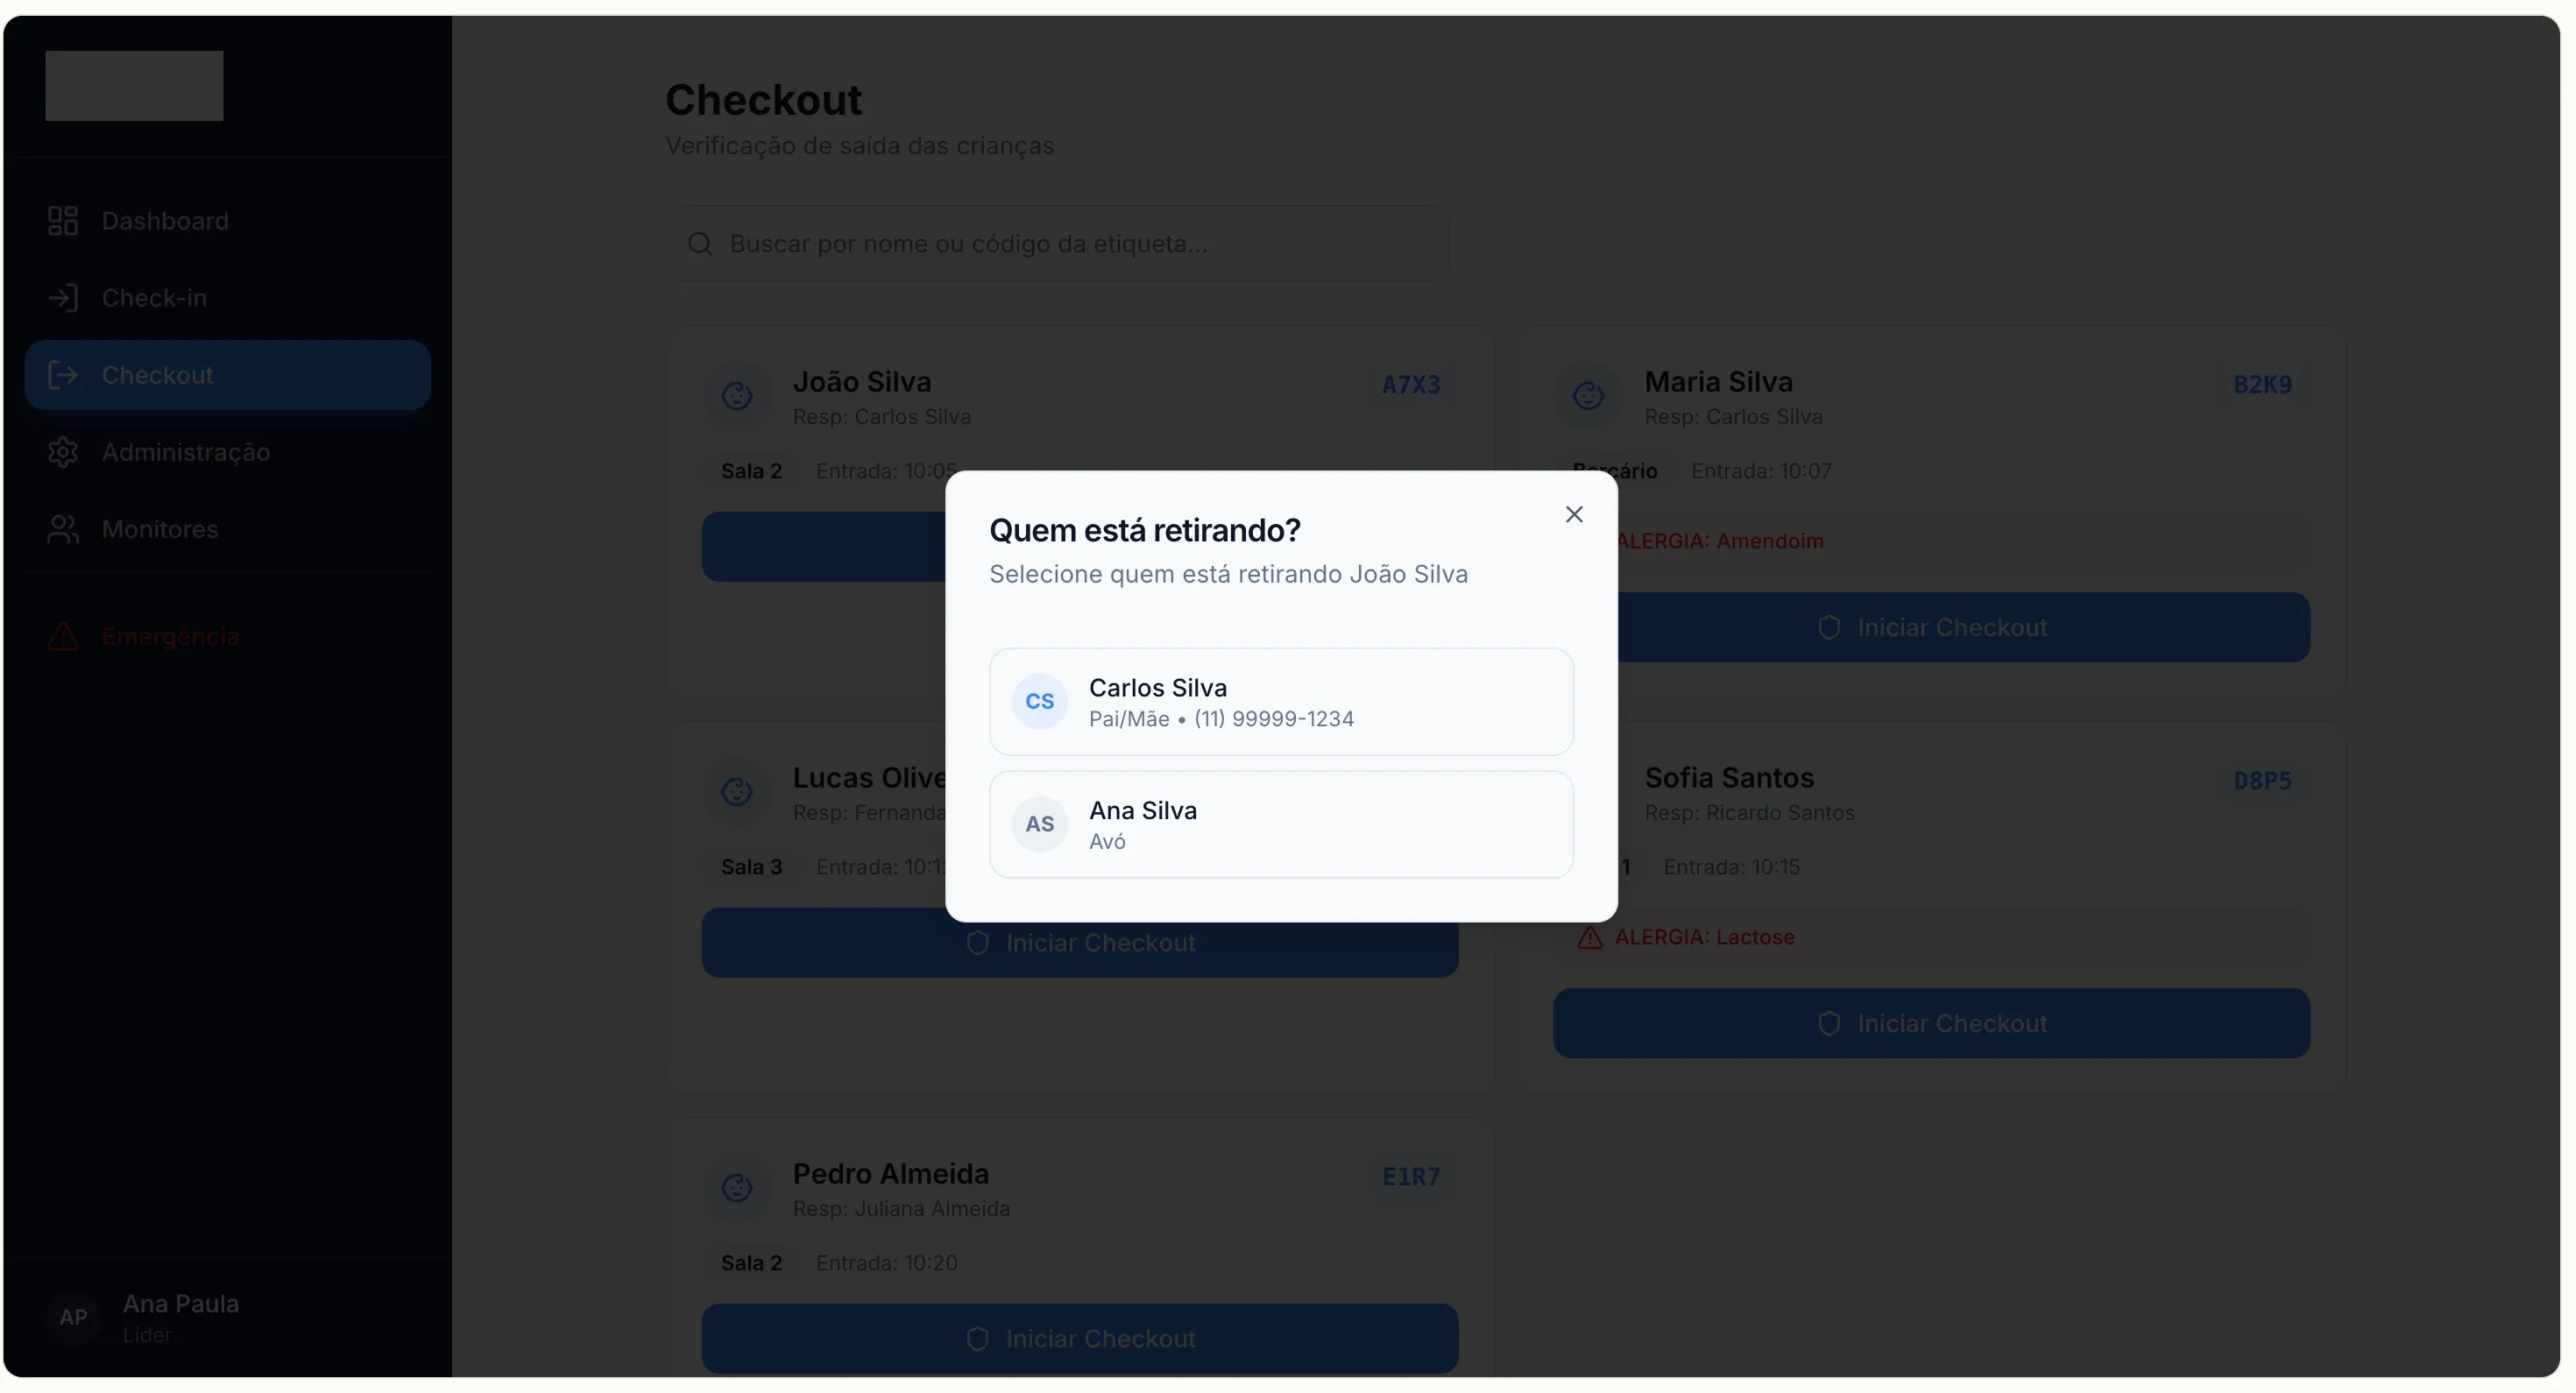
Task: Open Dashboard from the sidebar
Action: click(165, 221)
